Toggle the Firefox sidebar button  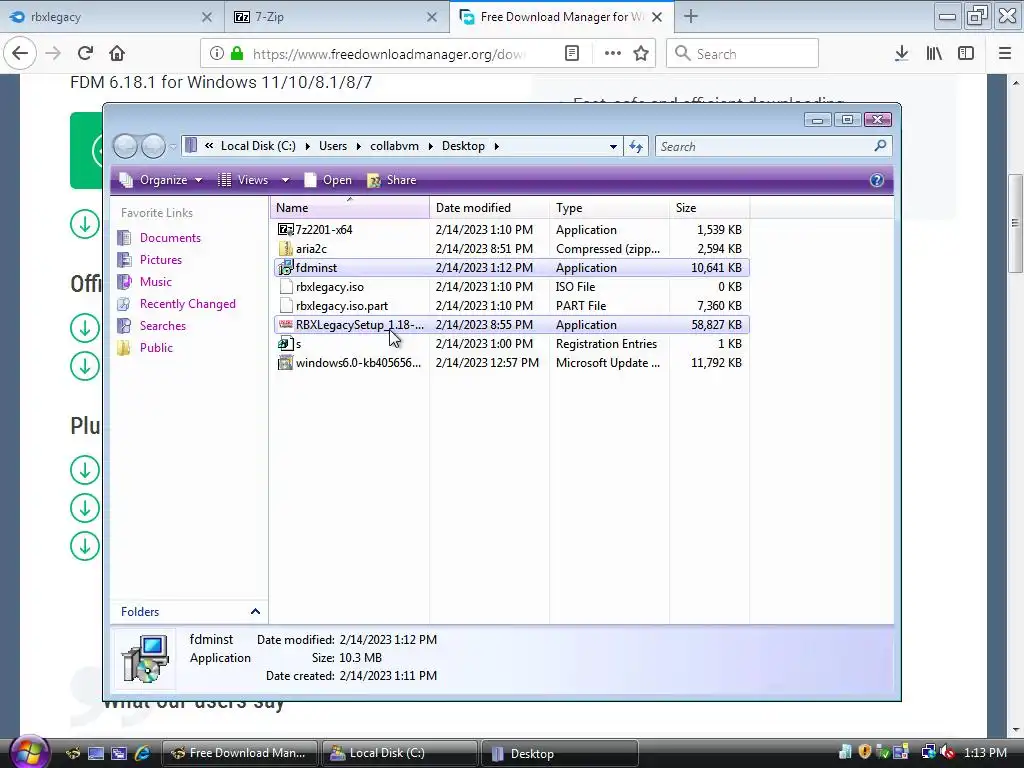click(966, 54)
